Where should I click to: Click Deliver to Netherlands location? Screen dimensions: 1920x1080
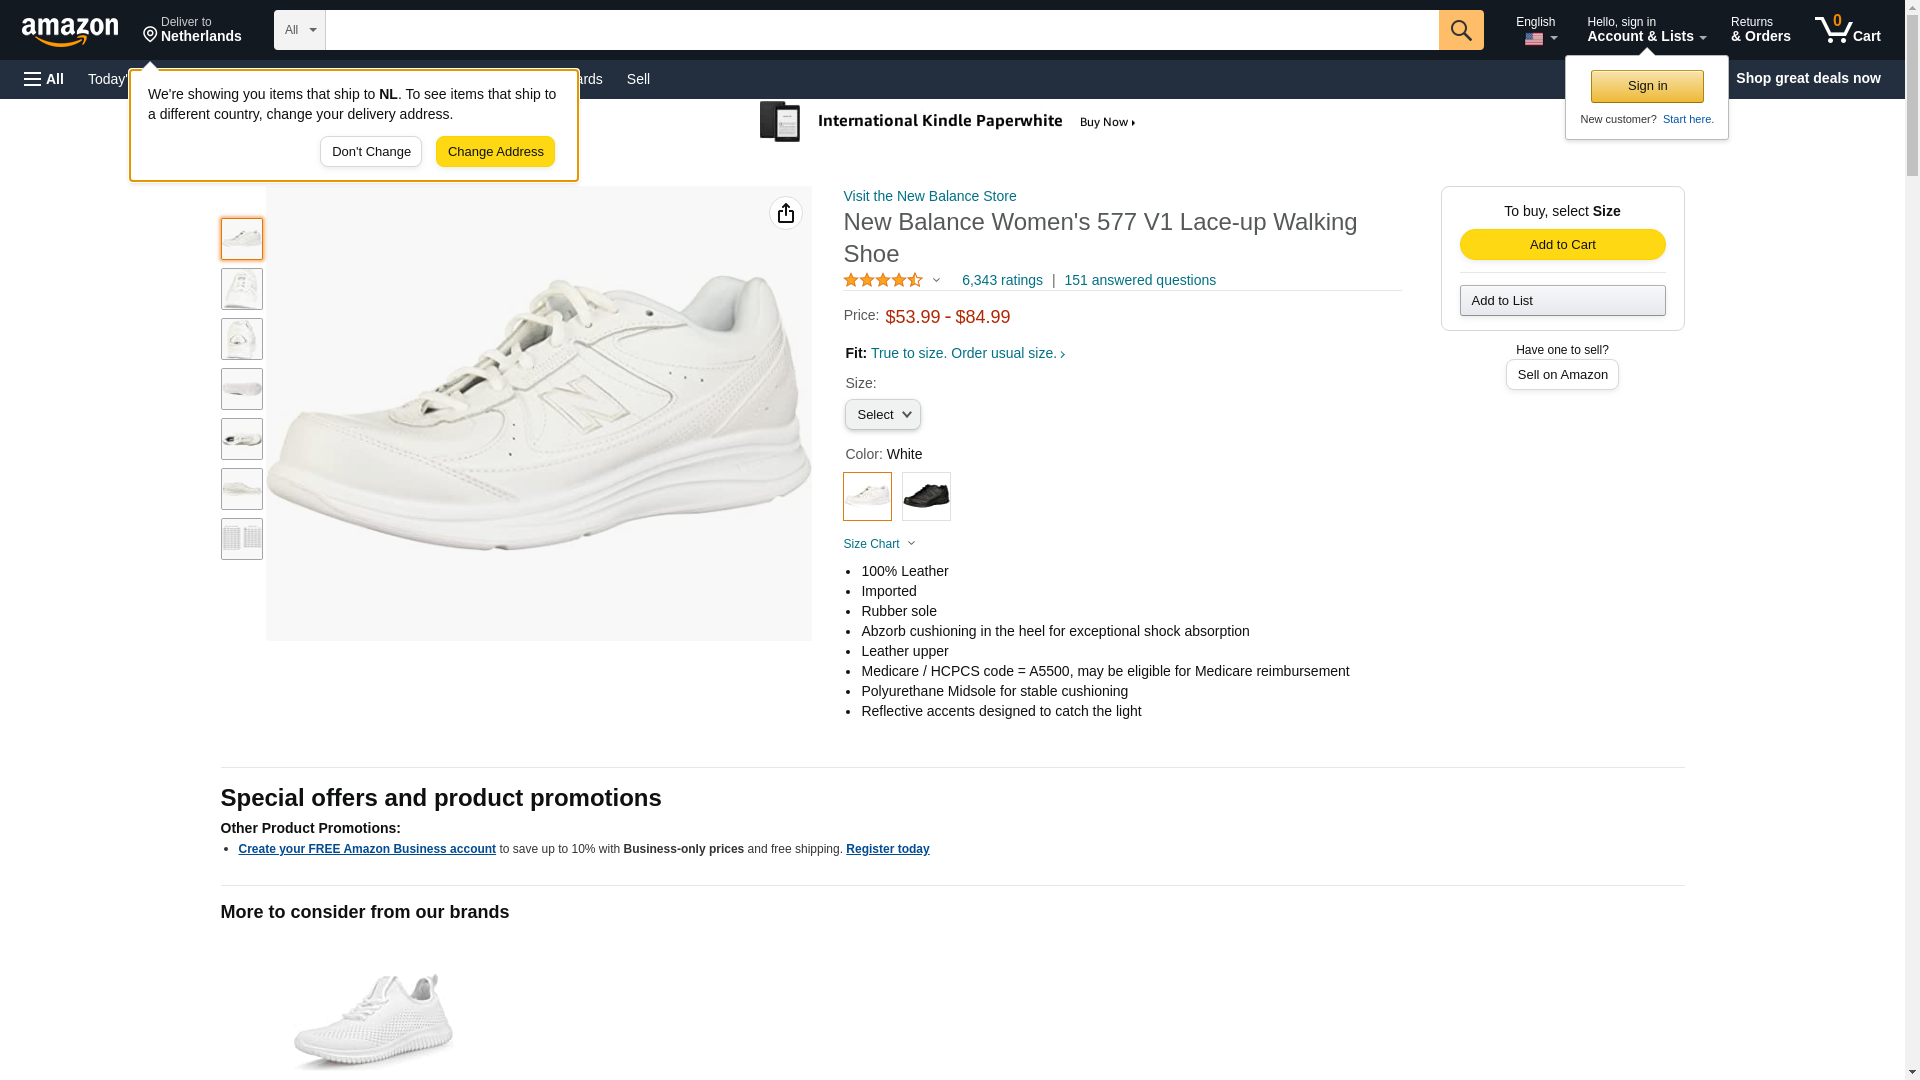coord(192,30)
